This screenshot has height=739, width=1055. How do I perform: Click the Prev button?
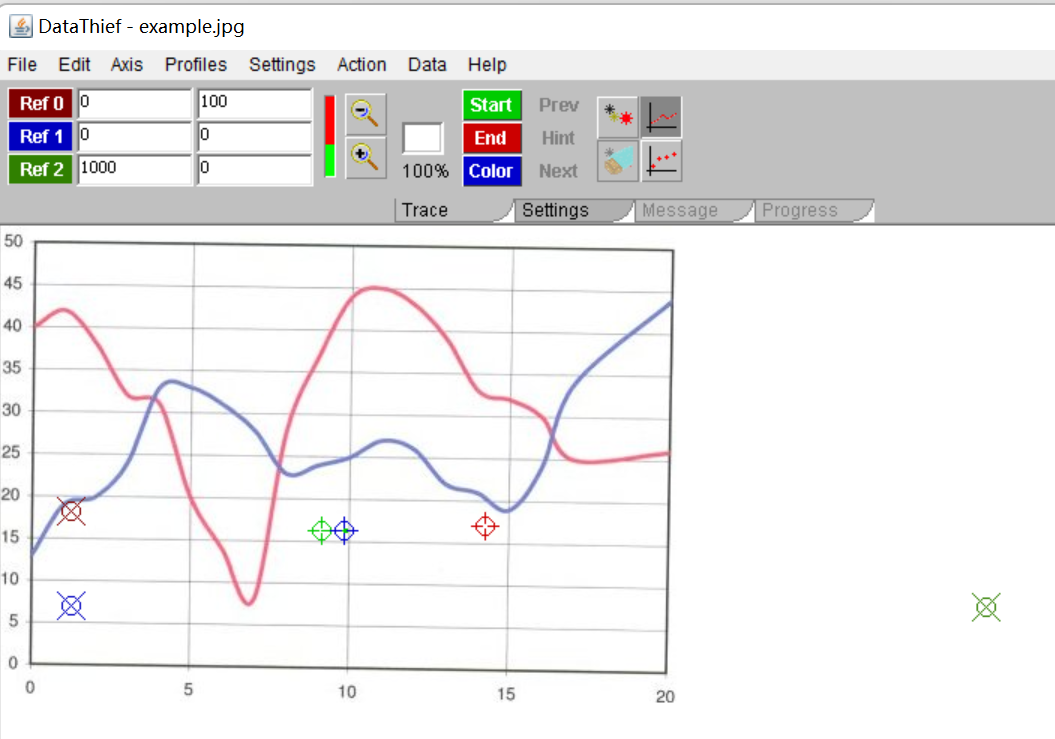tap(558, 105)
